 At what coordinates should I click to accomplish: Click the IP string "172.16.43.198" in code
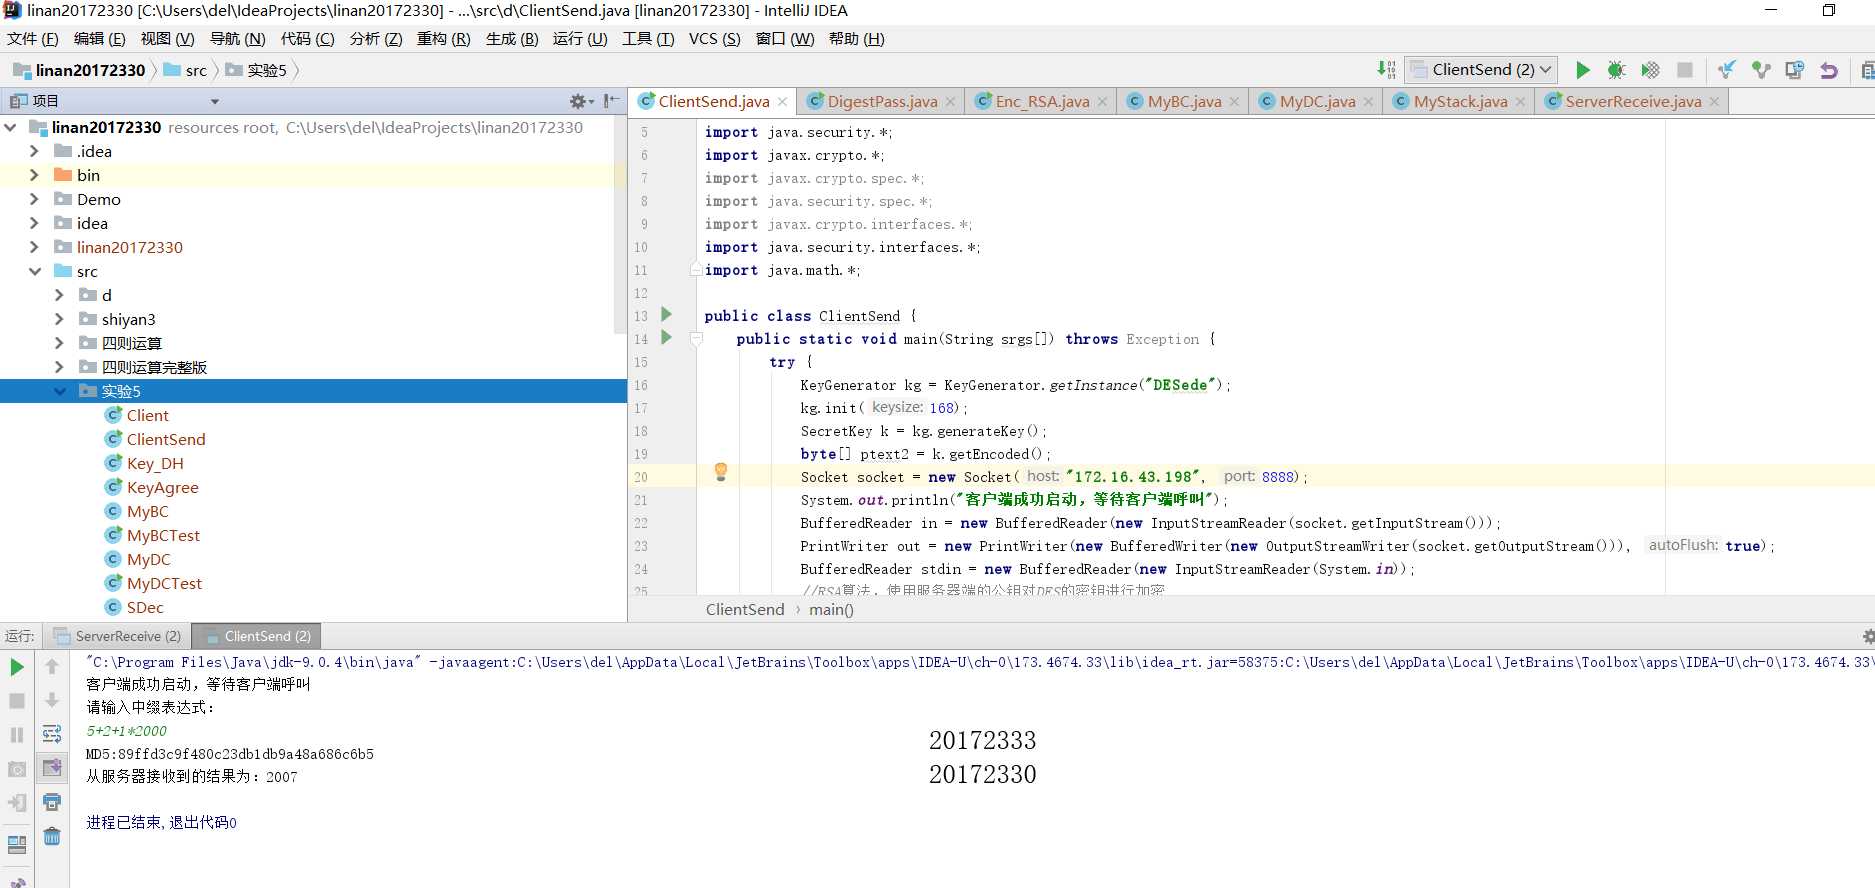[1134, 477]
